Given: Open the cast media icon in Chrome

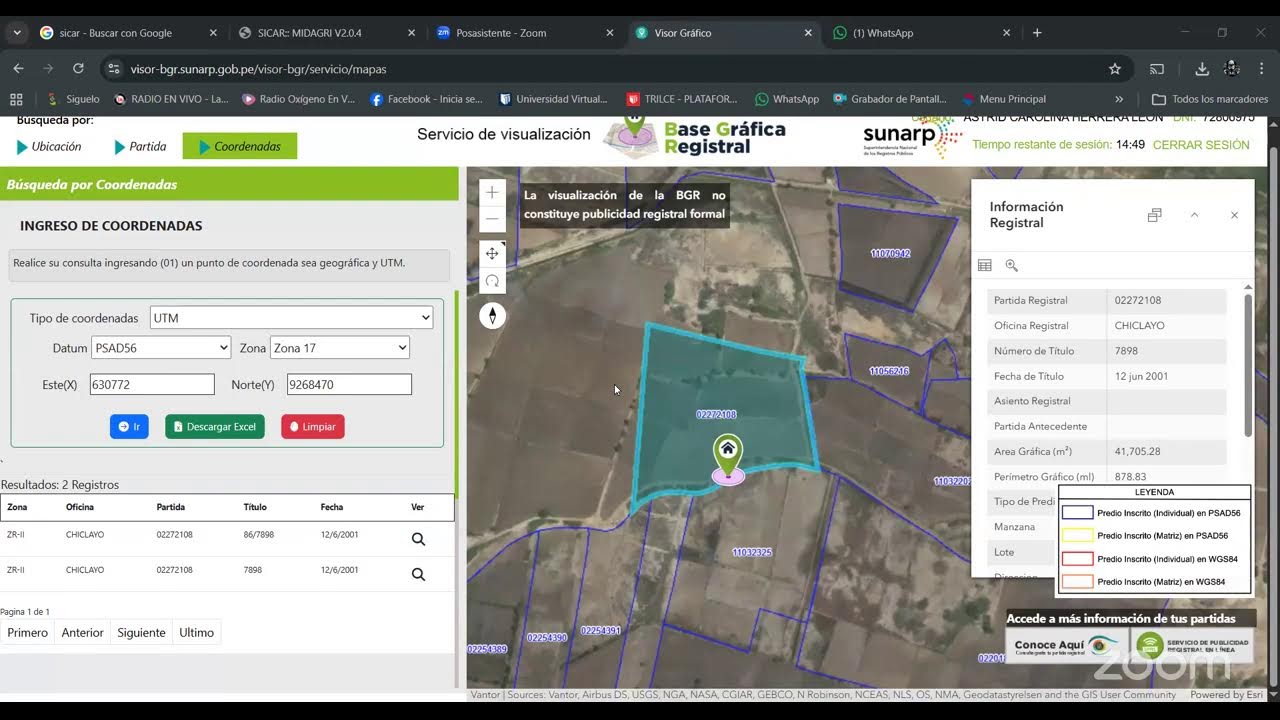Looking at the screenshot, I should pyautogui.click(x=1157, y=69).
